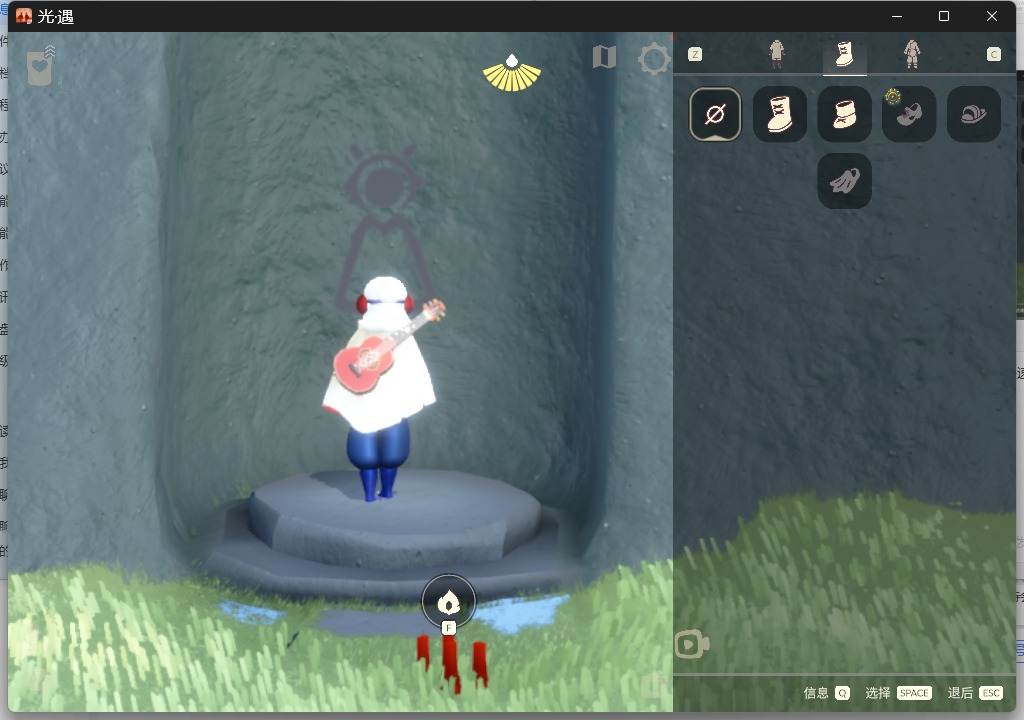Click the 退后 back prompt
The width and height of the screenshot is (1024, 720).
[975, 693]
